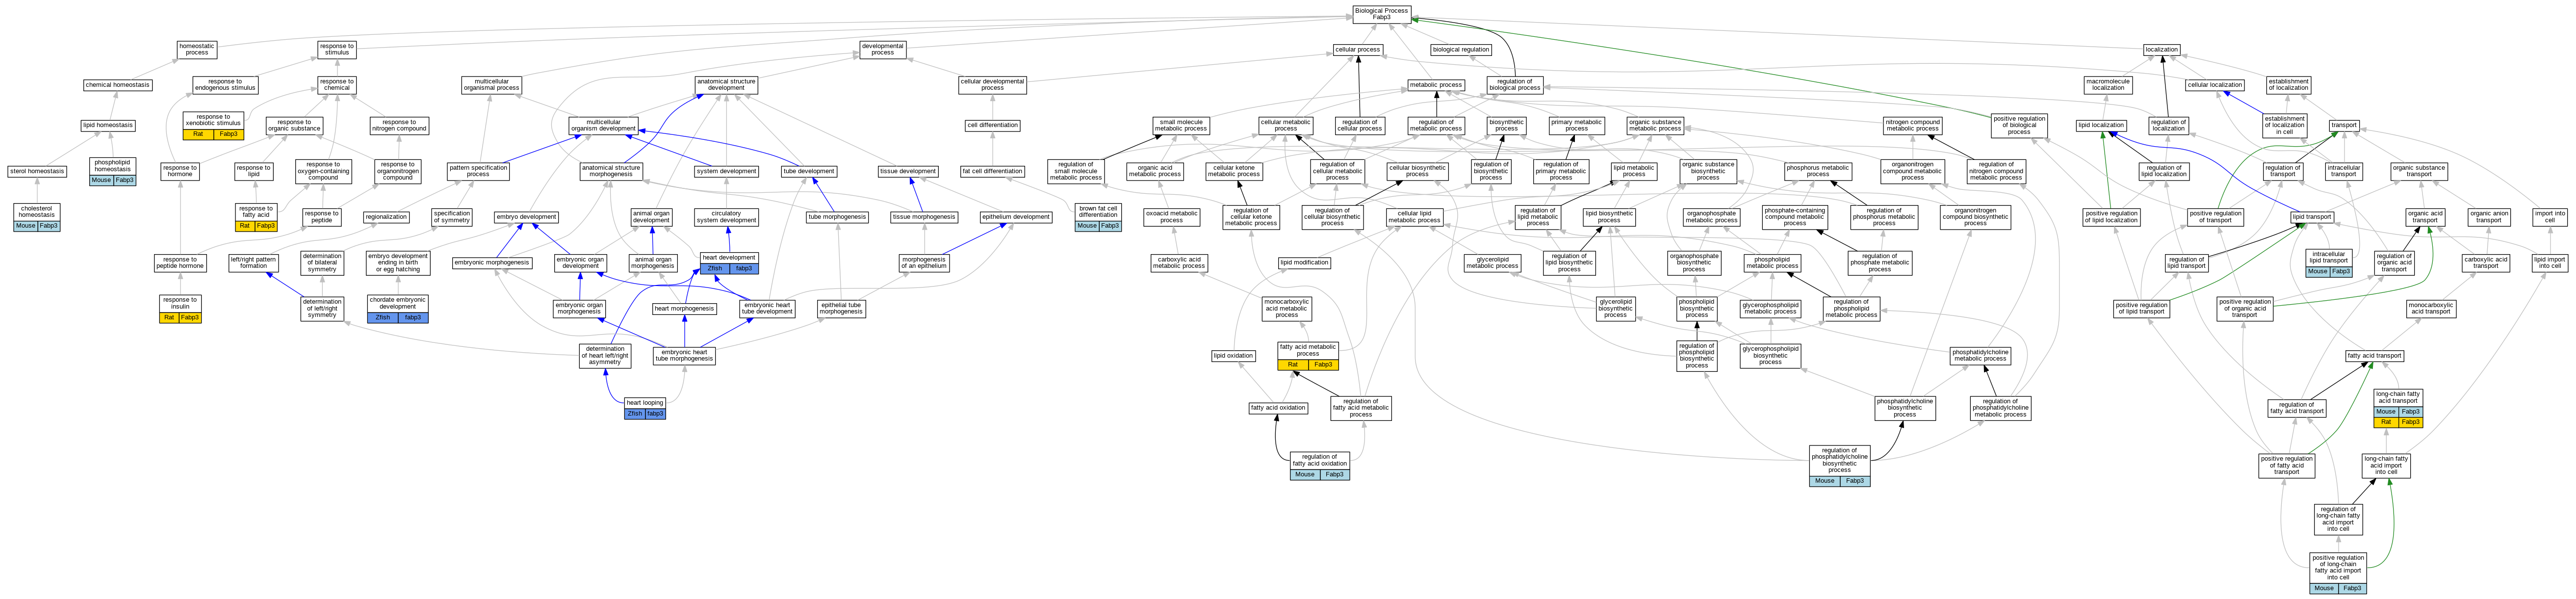2576x599 pixels.
Task: Select the 'heart development' node
Action: pos(729,263)
